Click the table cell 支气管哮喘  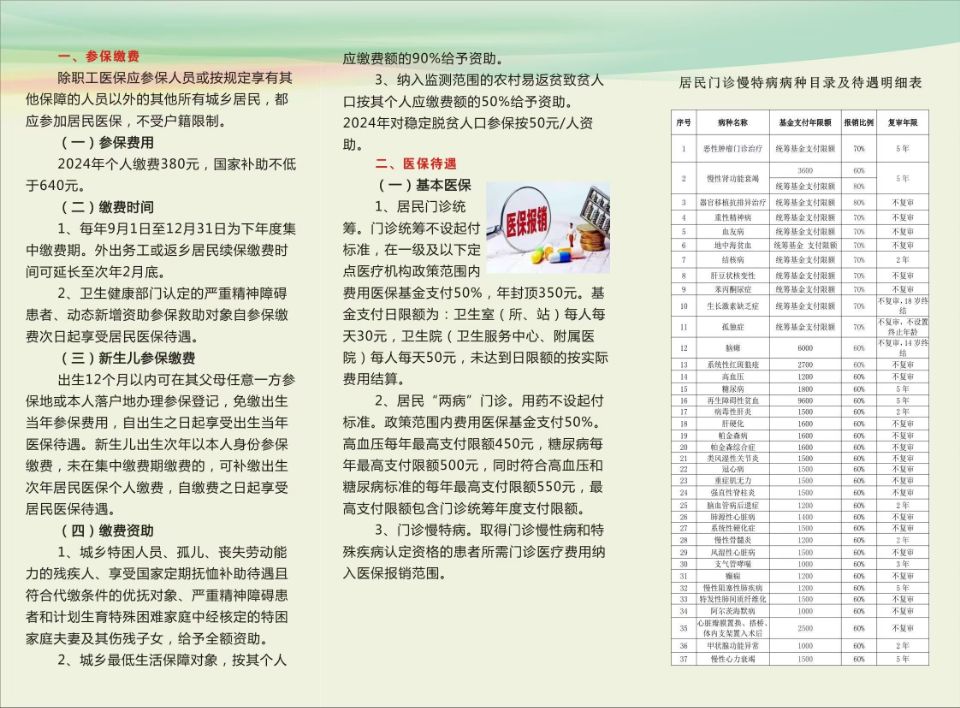pyautogui.click(x=733, y=564)
